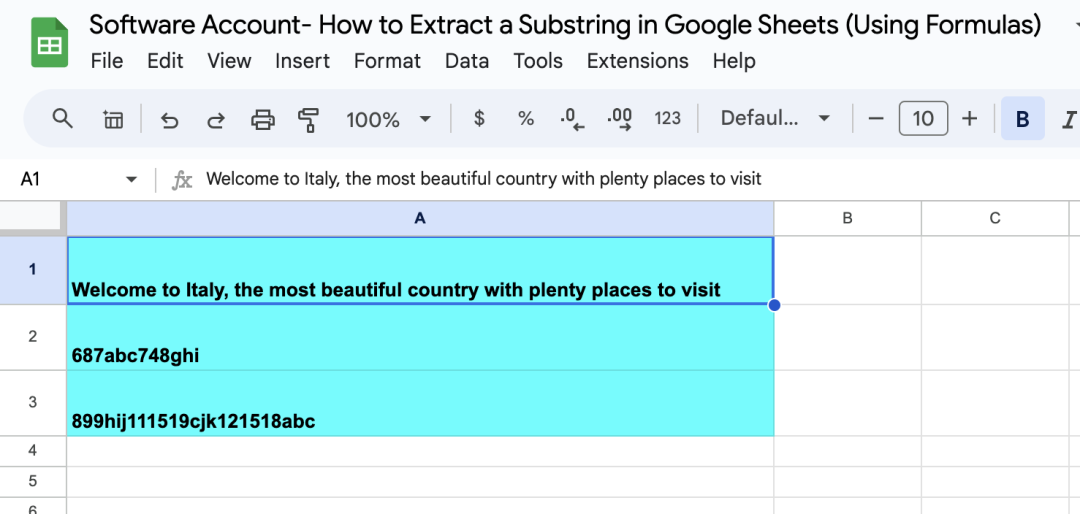Open the 123 more formats button
The image size is (1080, 514).
pos(667,119)
